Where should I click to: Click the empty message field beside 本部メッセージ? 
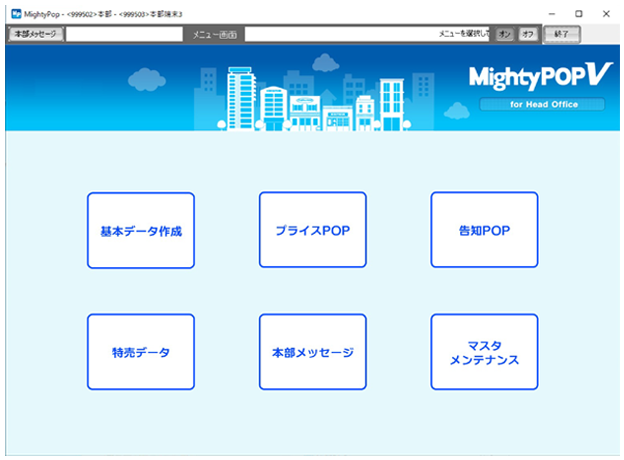[x=125, y=34]
